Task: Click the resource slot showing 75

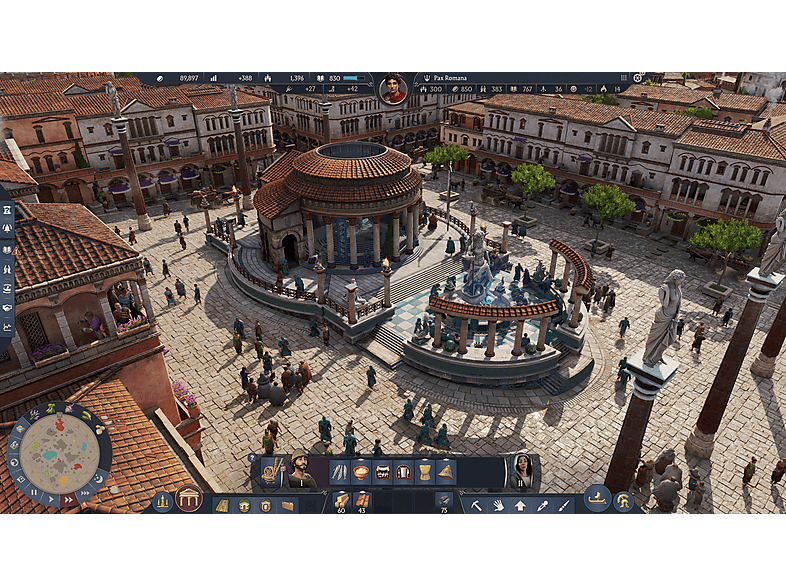Action: [444, 502]
